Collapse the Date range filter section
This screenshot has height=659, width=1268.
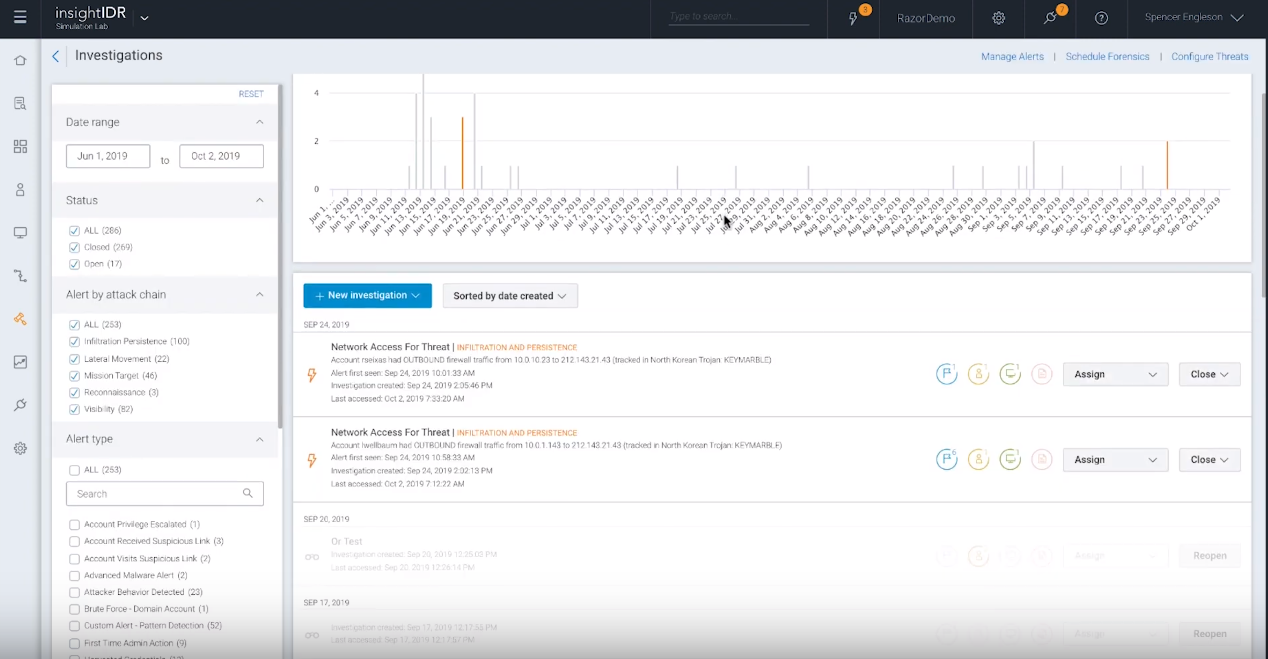tap(259, 122)
